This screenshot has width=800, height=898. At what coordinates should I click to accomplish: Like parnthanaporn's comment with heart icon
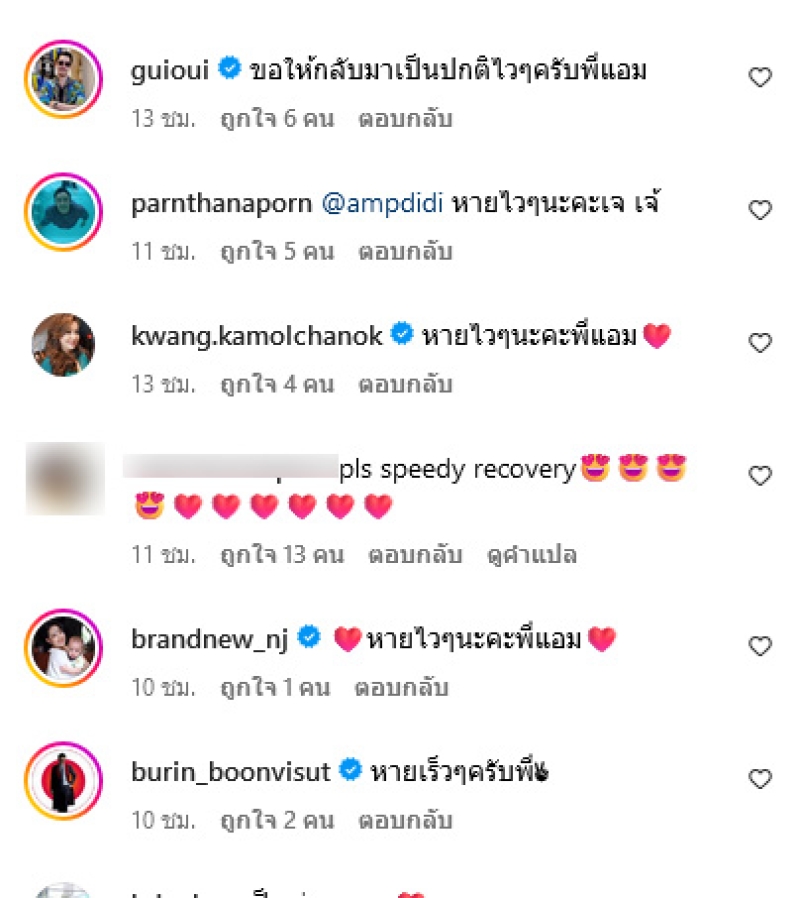760,210
